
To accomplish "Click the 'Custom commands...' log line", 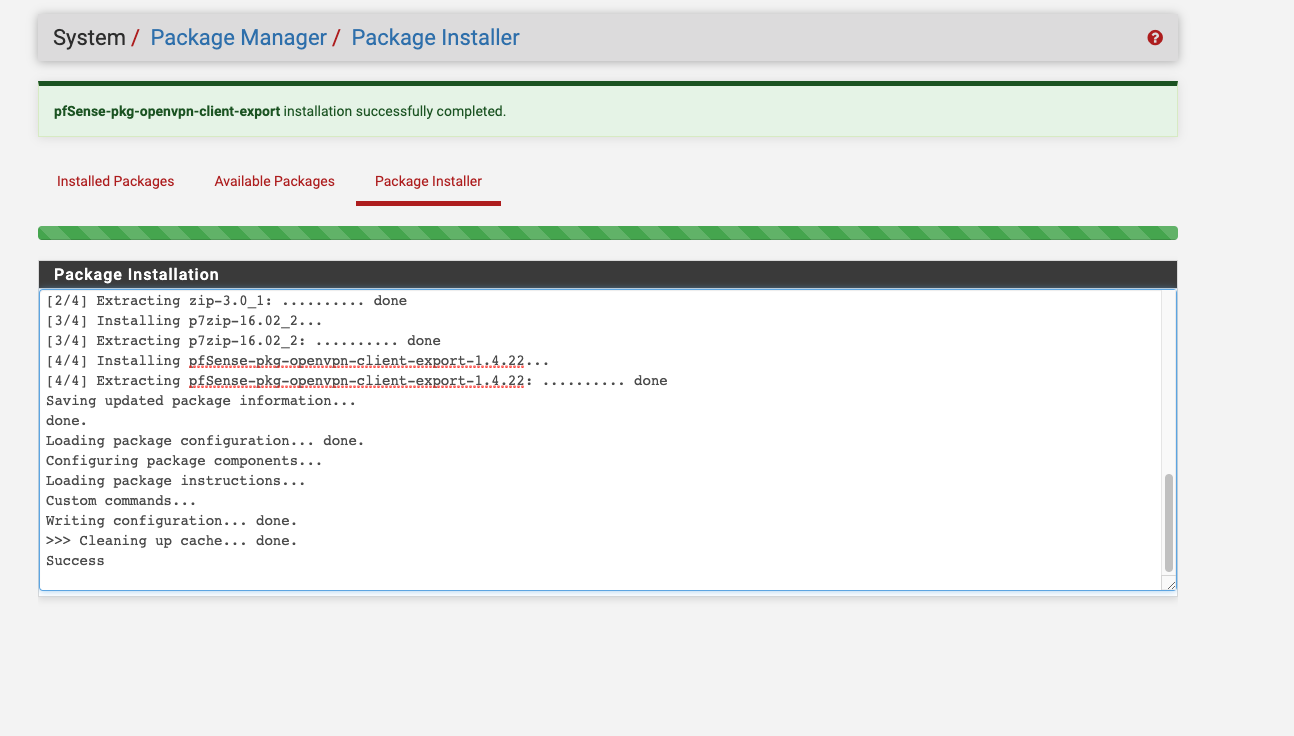I will tap(121, 501).
